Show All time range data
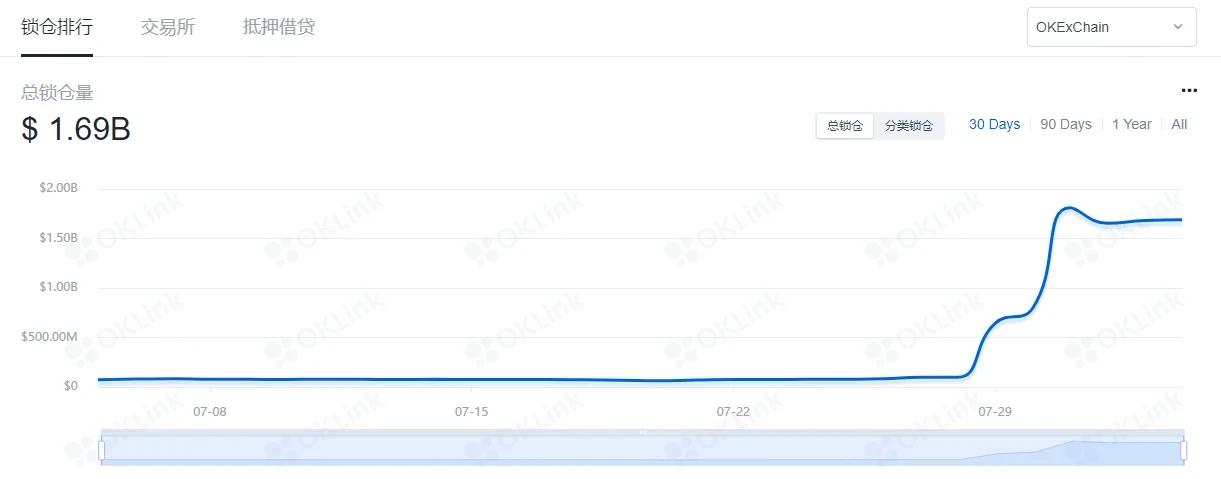 pyautogui.click(x=1179, y=124)
